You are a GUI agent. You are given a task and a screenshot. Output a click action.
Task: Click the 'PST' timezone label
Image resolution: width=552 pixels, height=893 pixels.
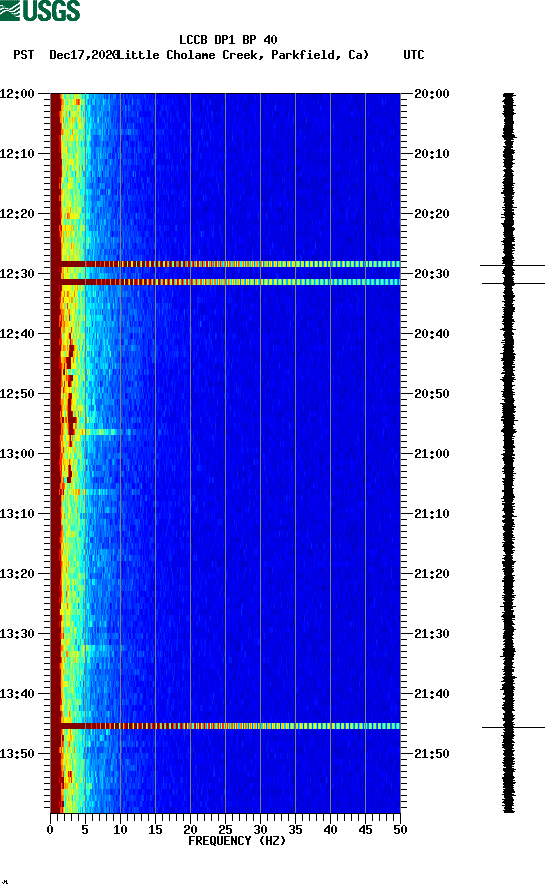23,55
